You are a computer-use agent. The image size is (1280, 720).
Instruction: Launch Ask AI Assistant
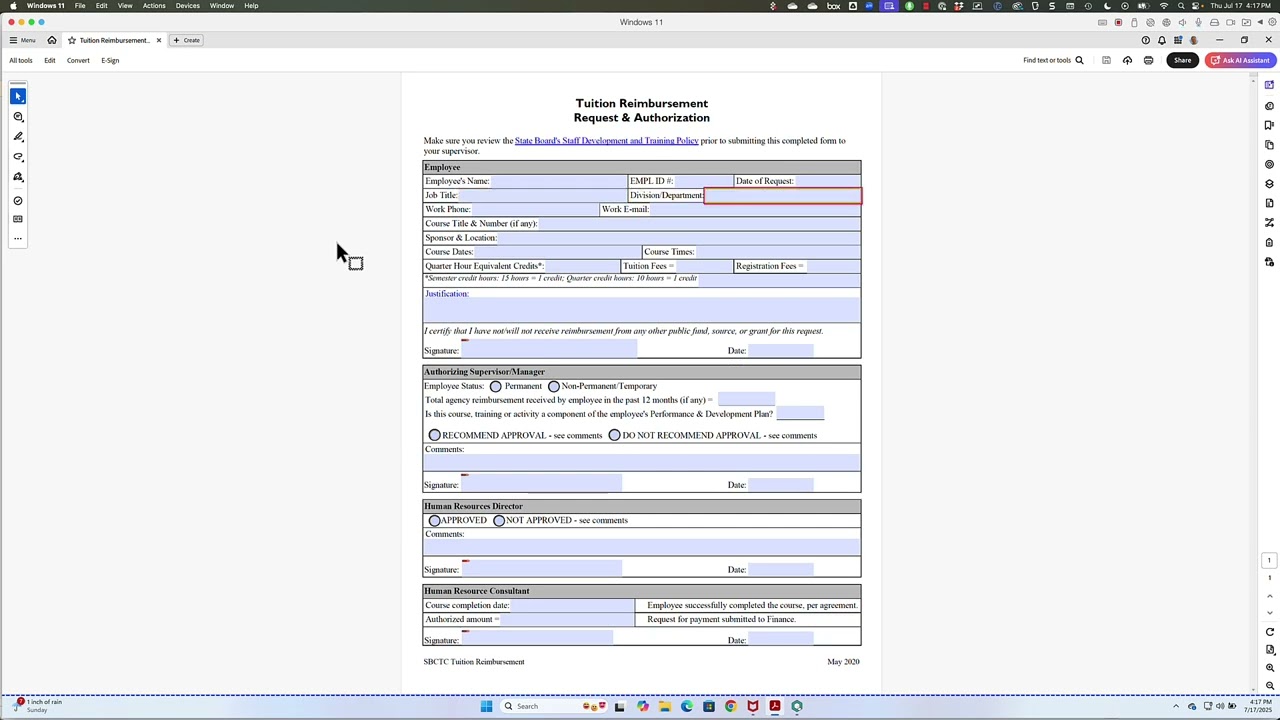(1240, 60)
